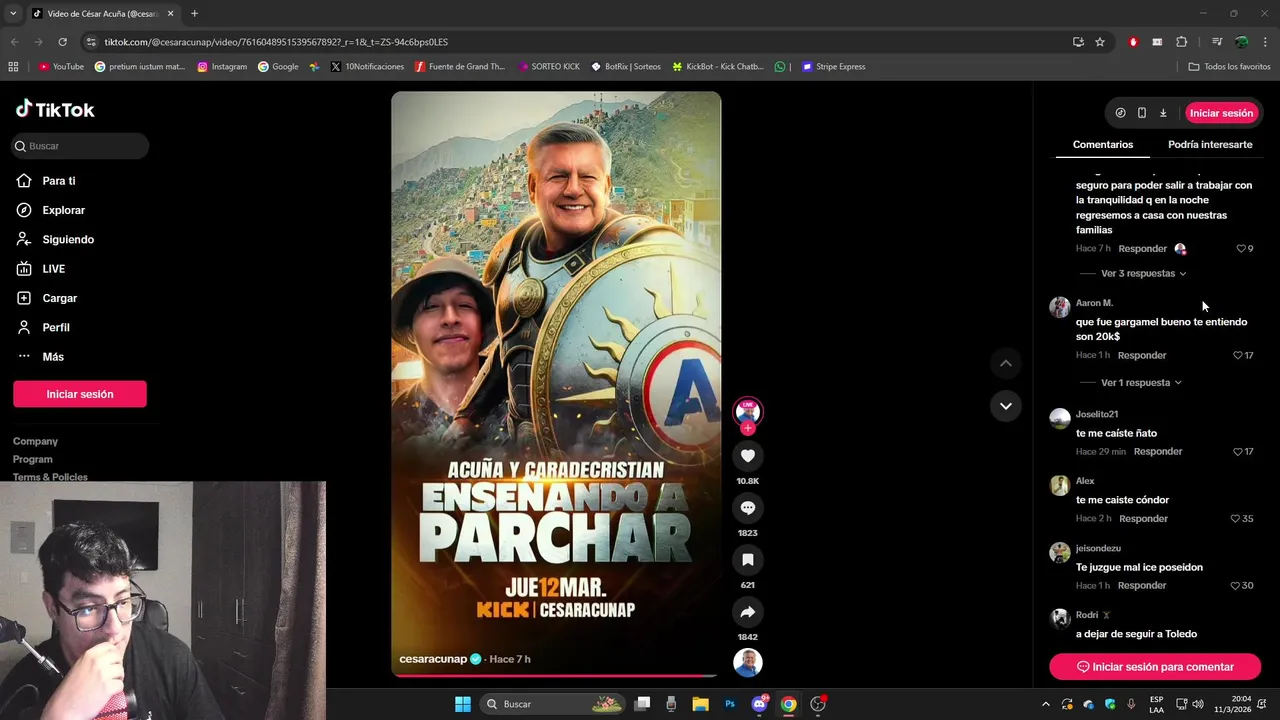1280x720 pixels.
Task: Open the YouTube bookmark
Action: click(x=61, y=67)
